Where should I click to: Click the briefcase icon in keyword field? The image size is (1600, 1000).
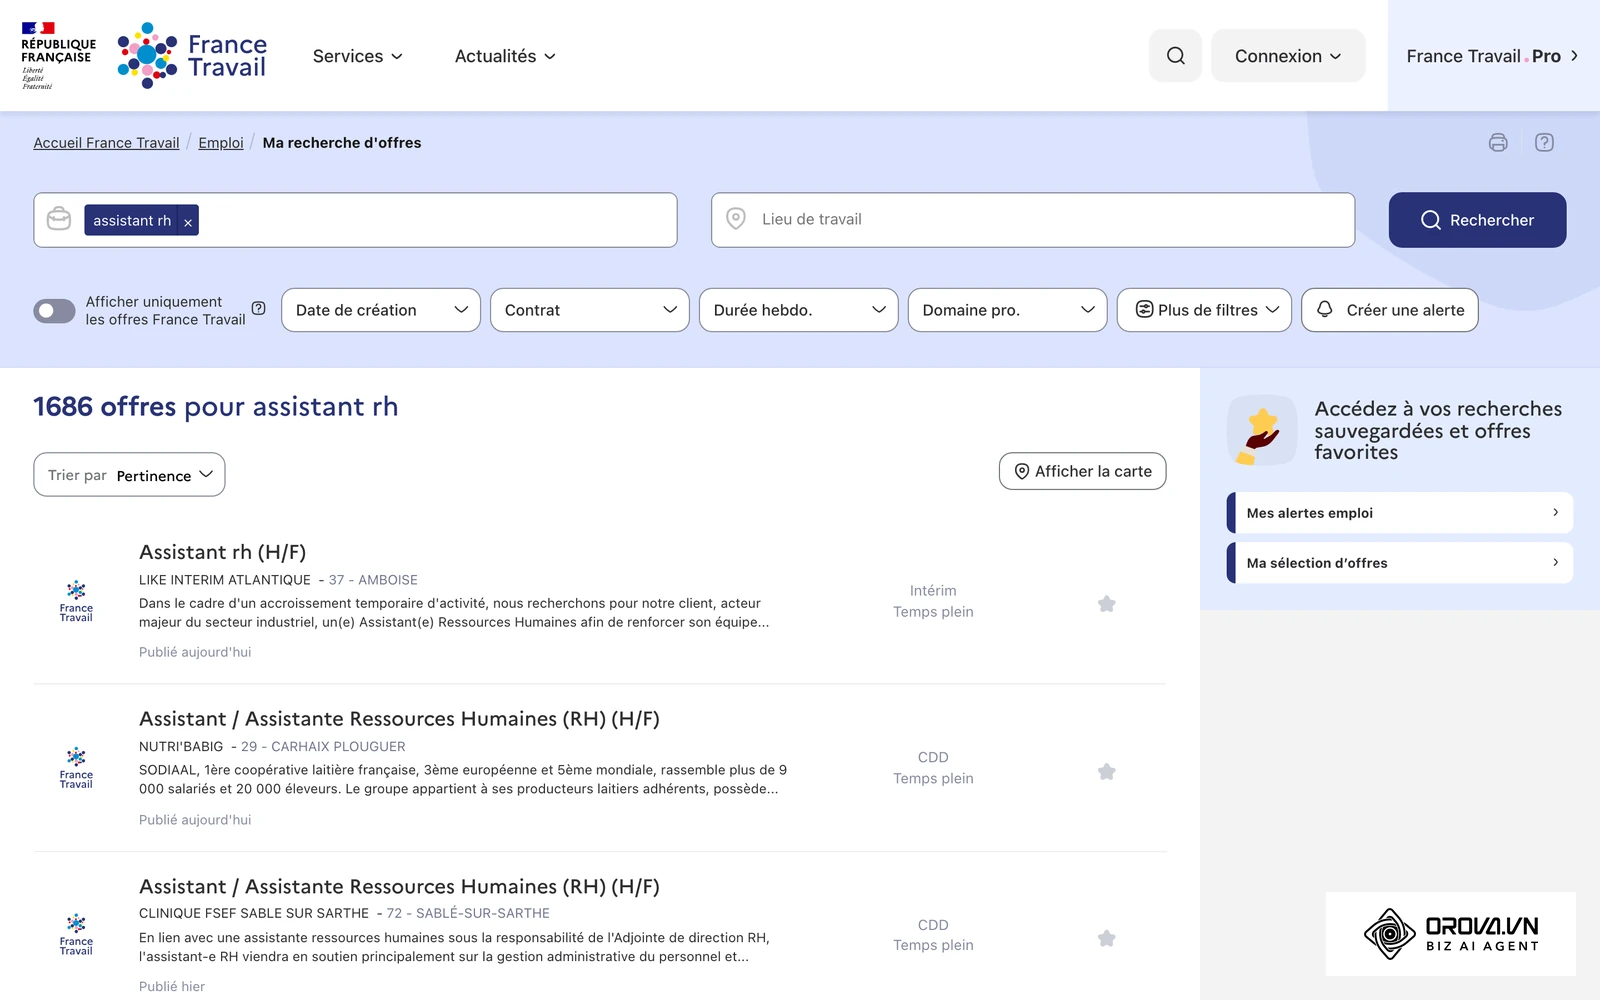click(59, 219)
